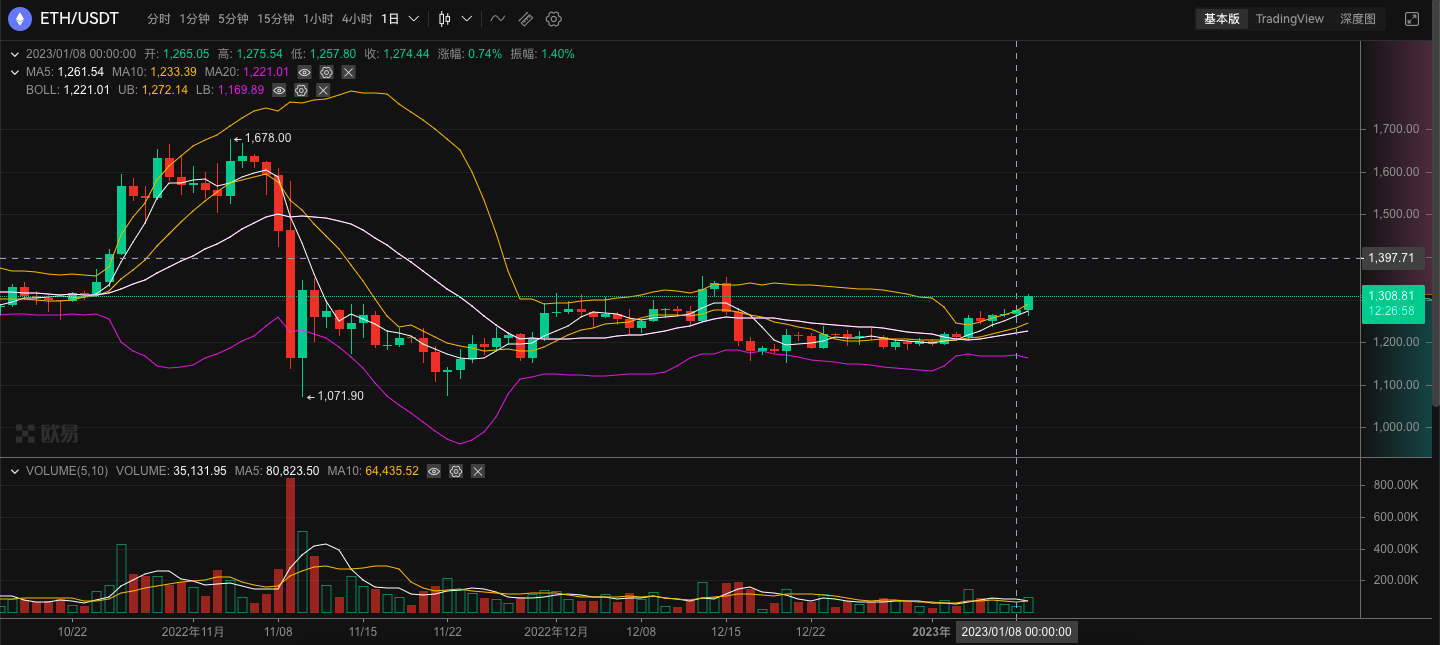Toggle the VOLUME indicator eye icon
Image resolution: width=1440 pixels, height=645 pixels.
coord(434,471)
